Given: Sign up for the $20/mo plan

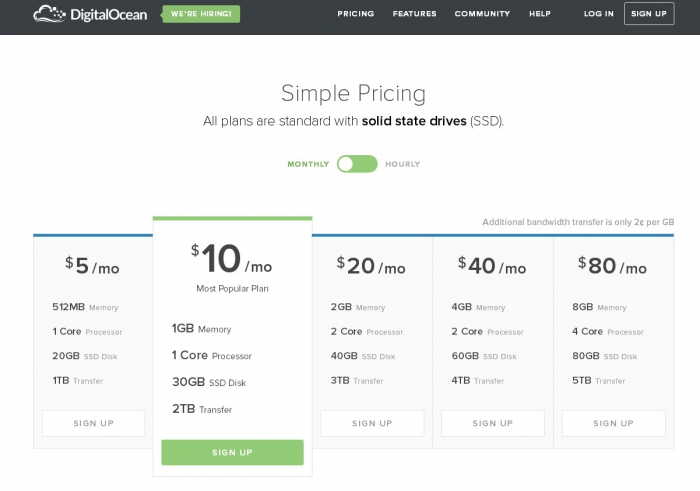Looking at the screenshot, I should click(x=372, y=423).
